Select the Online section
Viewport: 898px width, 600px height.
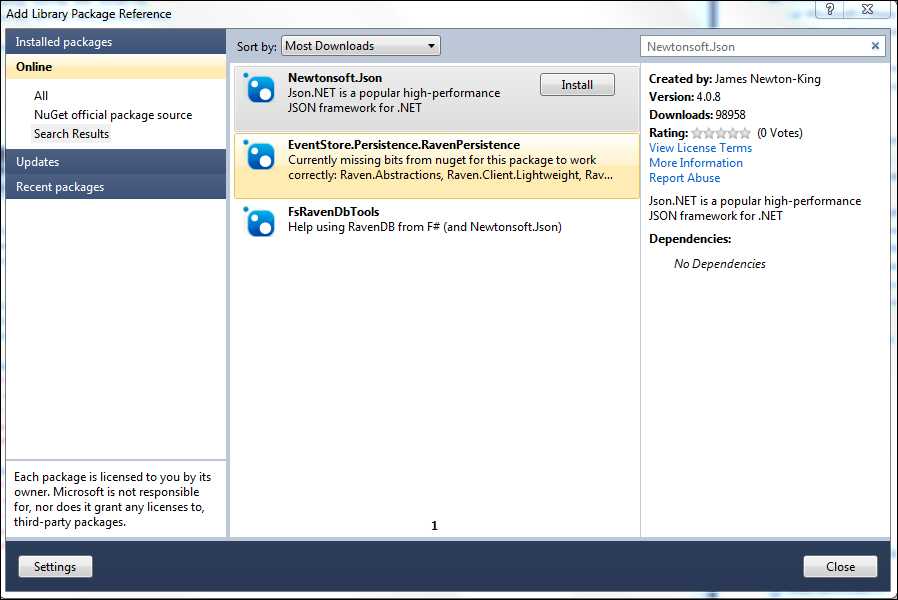click(116, 67)
